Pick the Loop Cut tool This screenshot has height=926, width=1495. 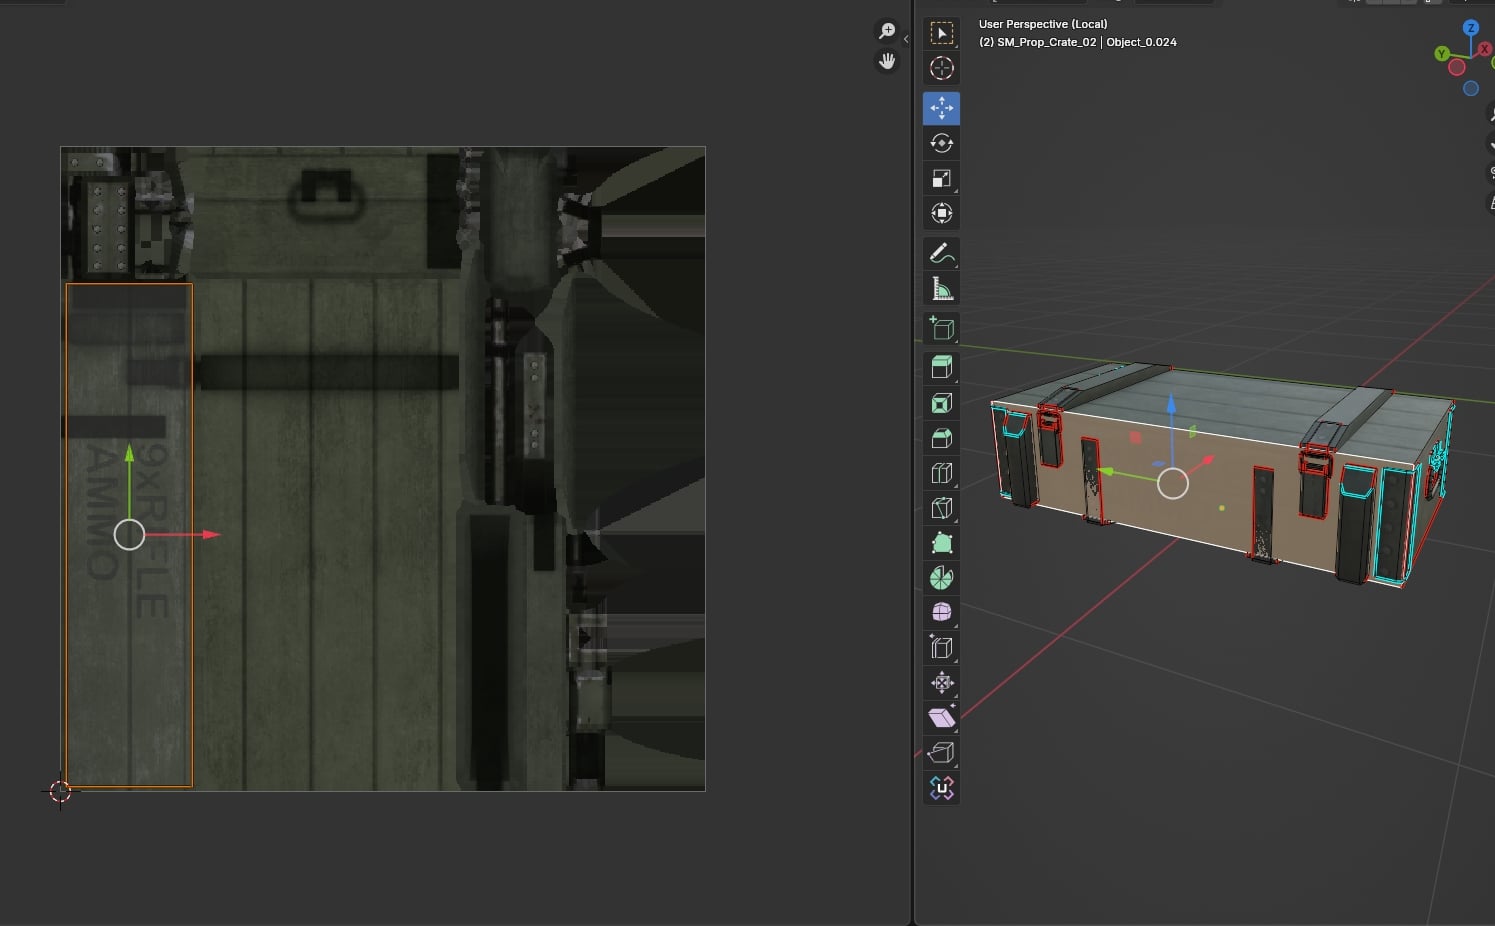point(941,473)
